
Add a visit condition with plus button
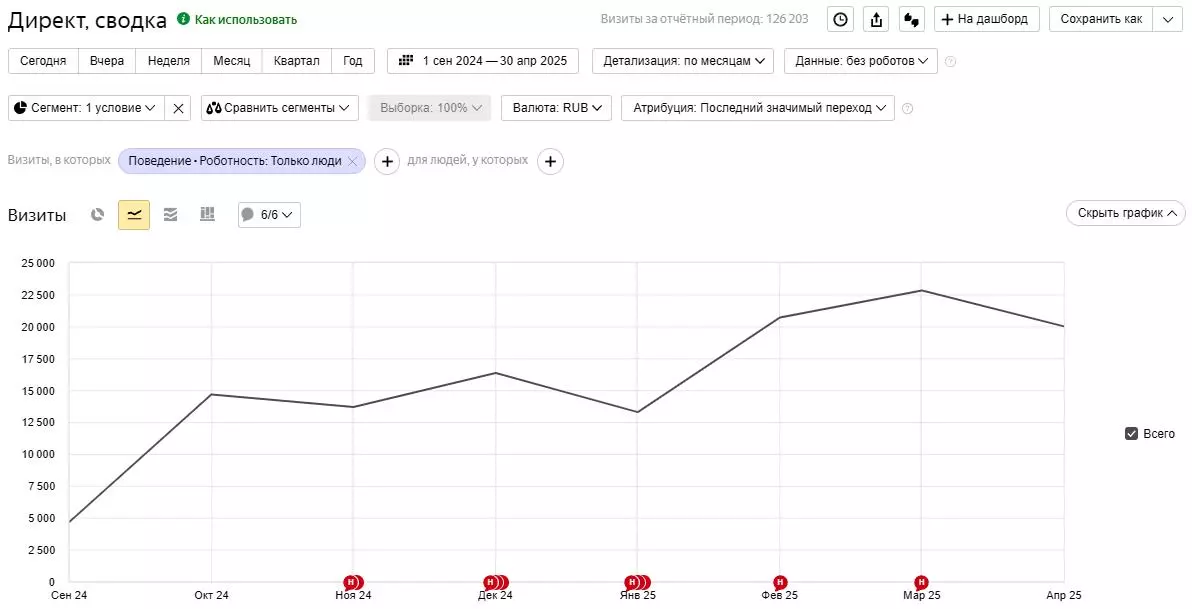(x=387, y=161)
